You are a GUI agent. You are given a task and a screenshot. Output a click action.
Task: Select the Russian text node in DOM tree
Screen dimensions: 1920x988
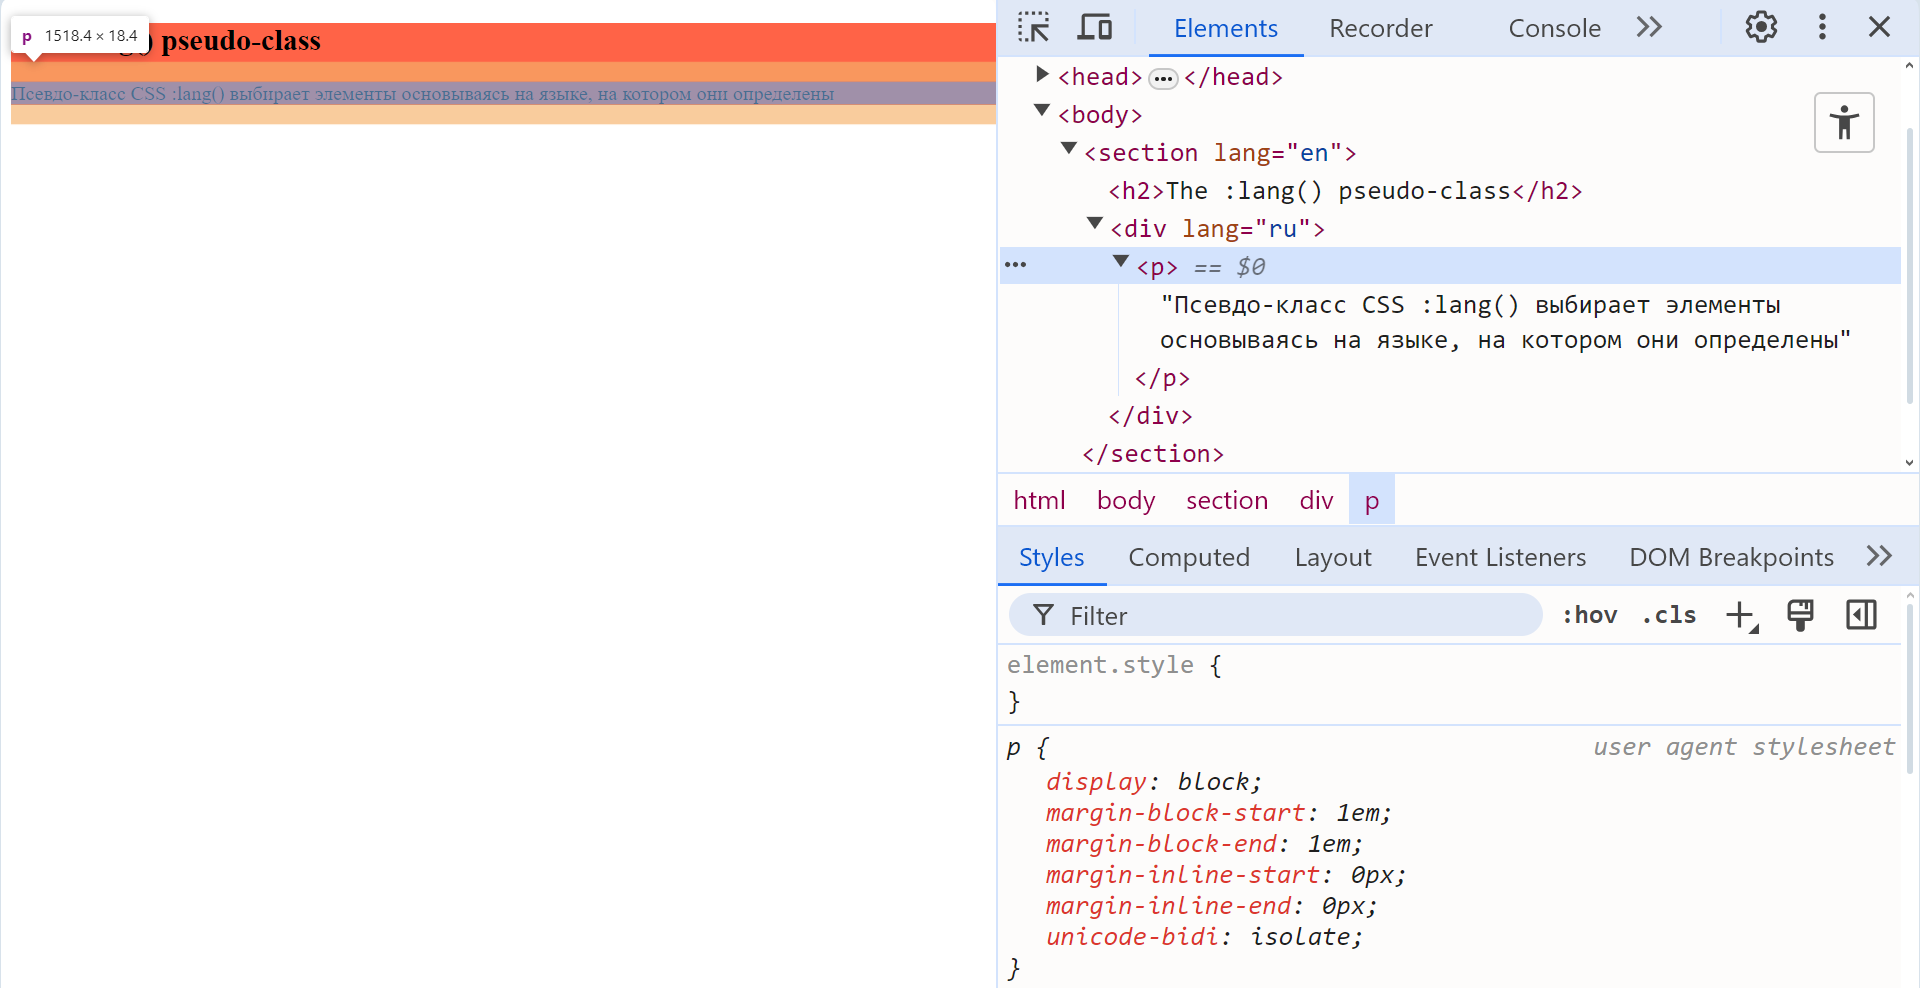point(1506,322)
